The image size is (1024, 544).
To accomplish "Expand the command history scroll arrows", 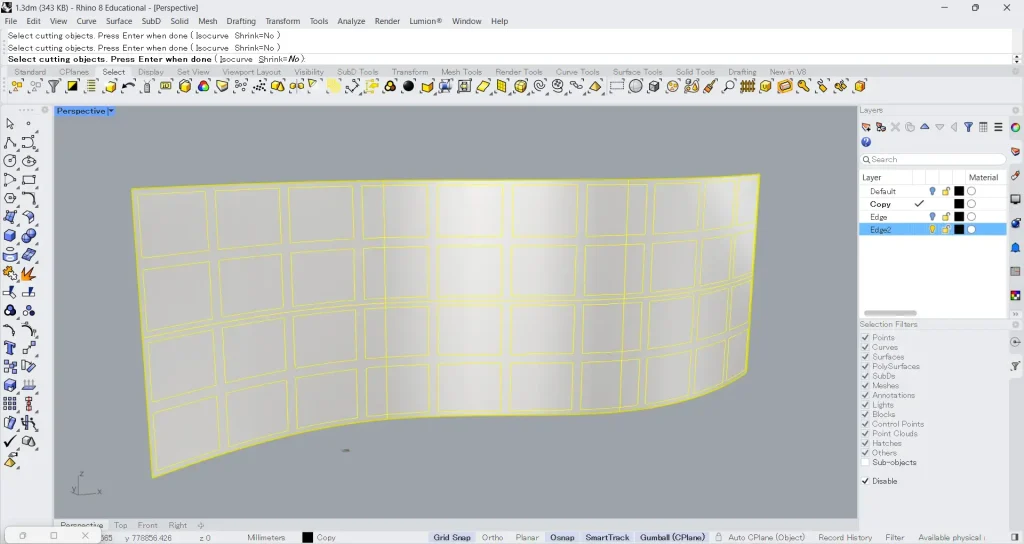I will coord(1016,59).
